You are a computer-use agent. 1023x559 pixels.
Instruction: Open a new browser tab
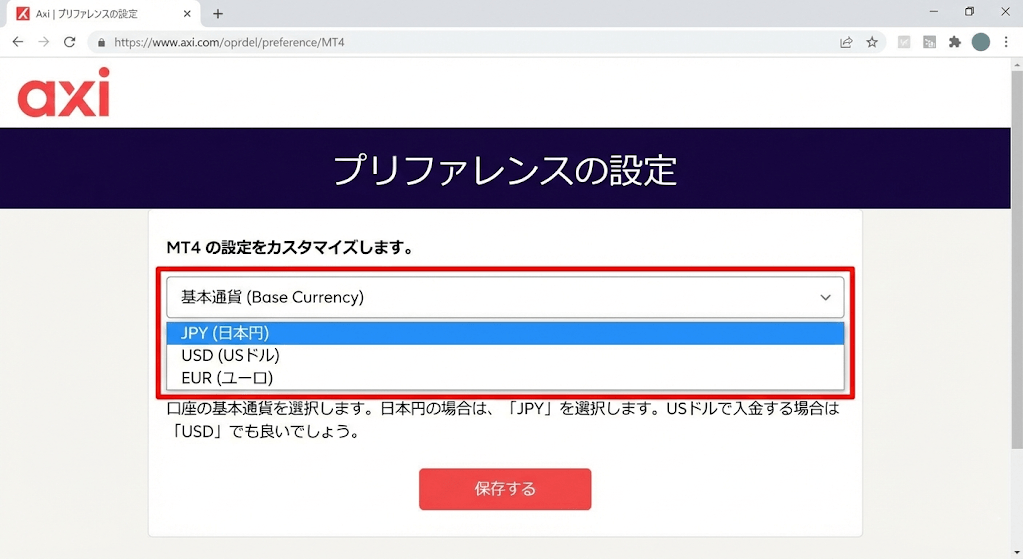(x=218, y=14)
